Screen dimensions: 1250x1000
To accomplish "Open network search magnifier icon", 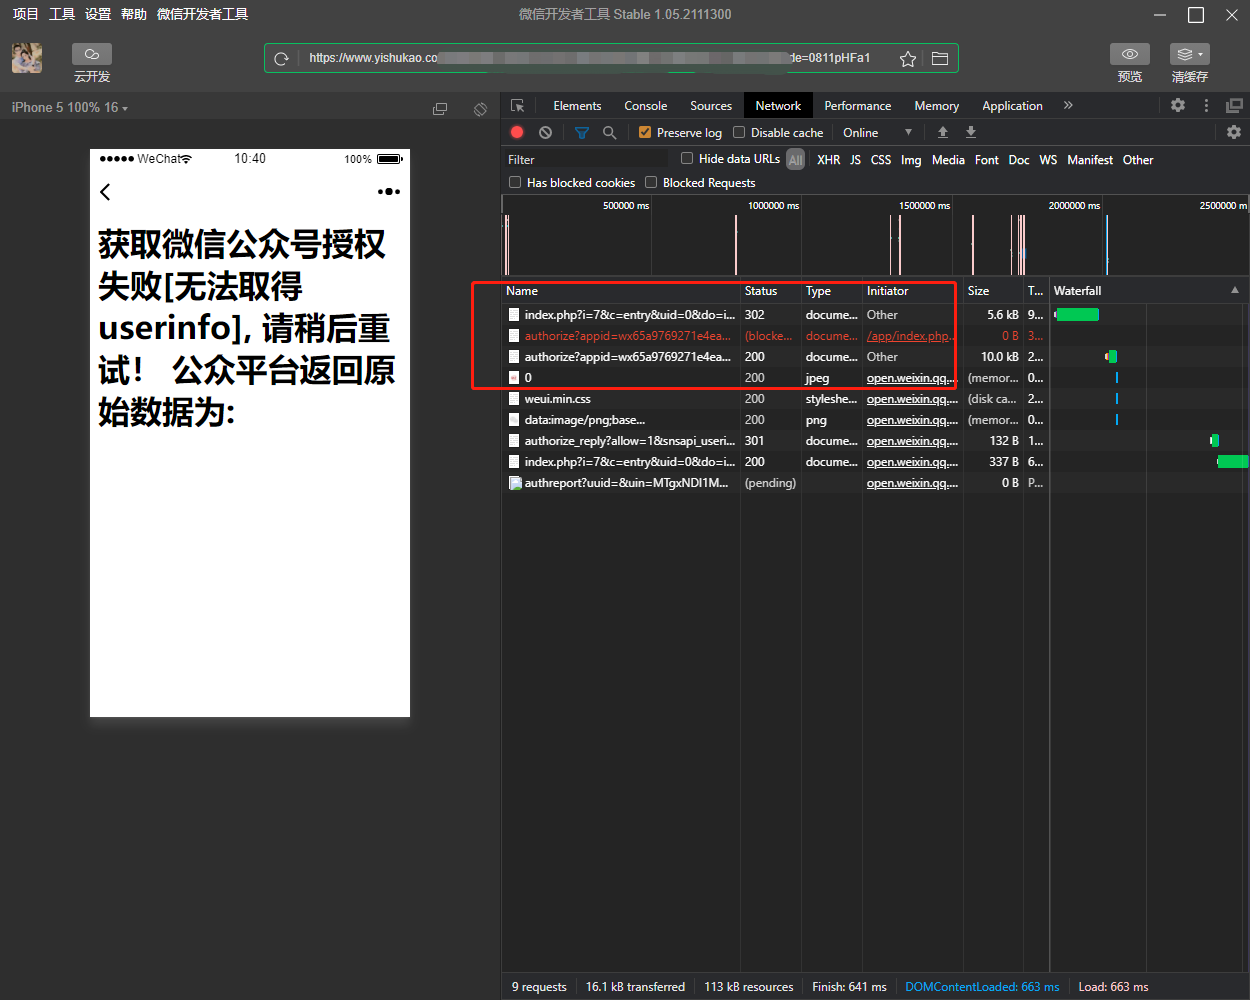I will point(609,132).
